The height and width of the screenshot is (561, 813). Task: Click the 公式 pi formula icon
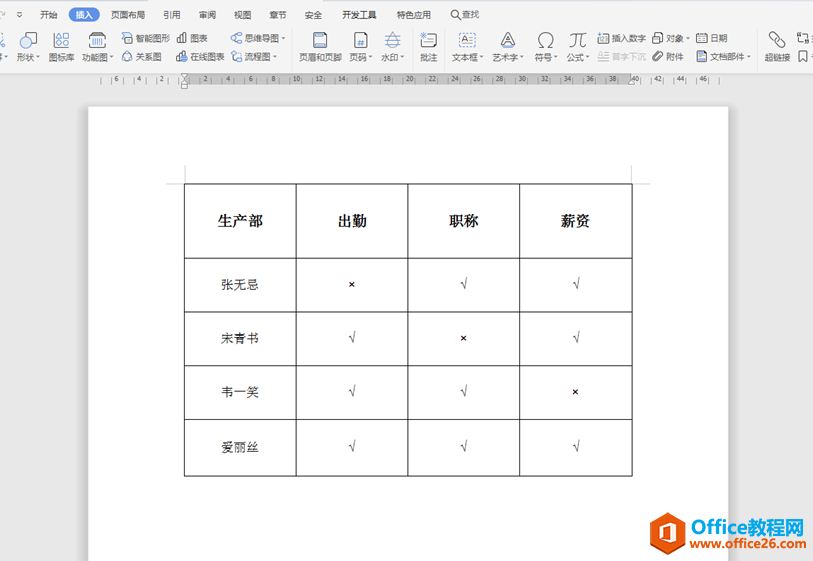click(577, 40)
